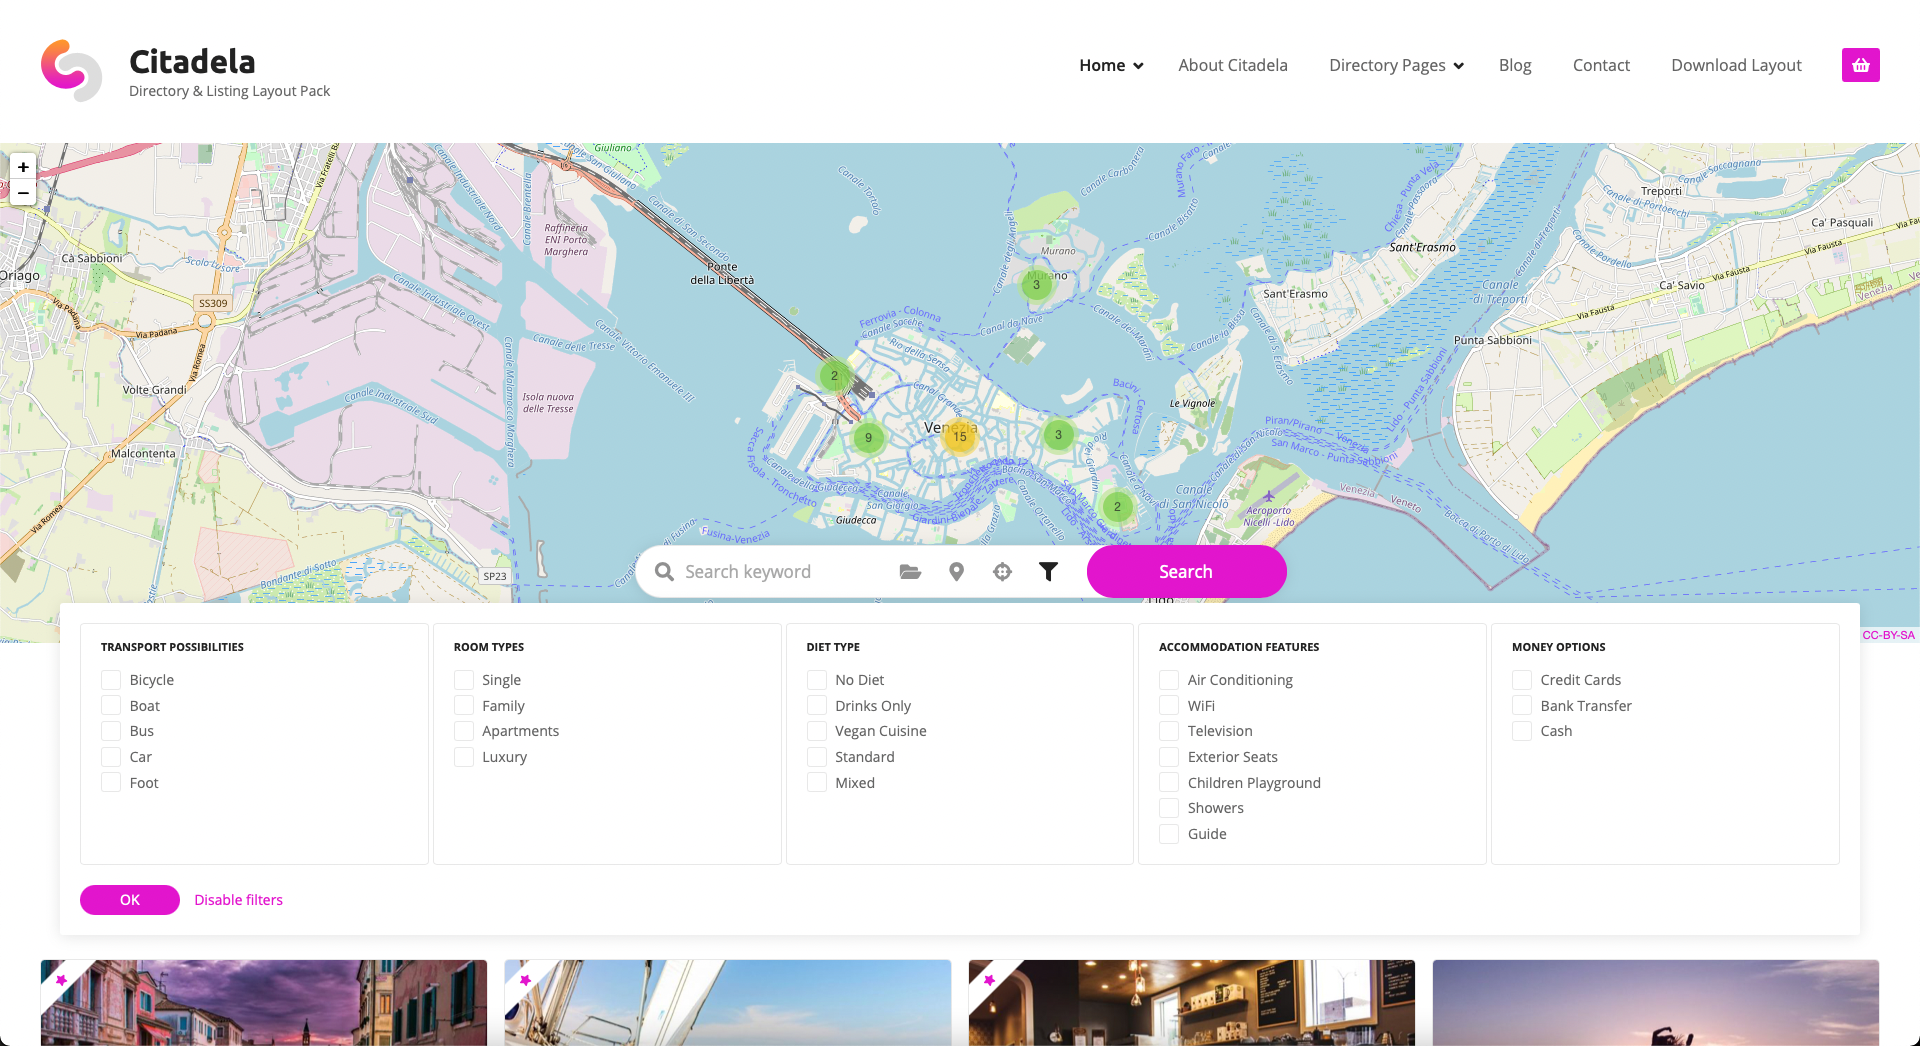
Task: Check the Credit Cards money option
Action: coord(1522,680)
